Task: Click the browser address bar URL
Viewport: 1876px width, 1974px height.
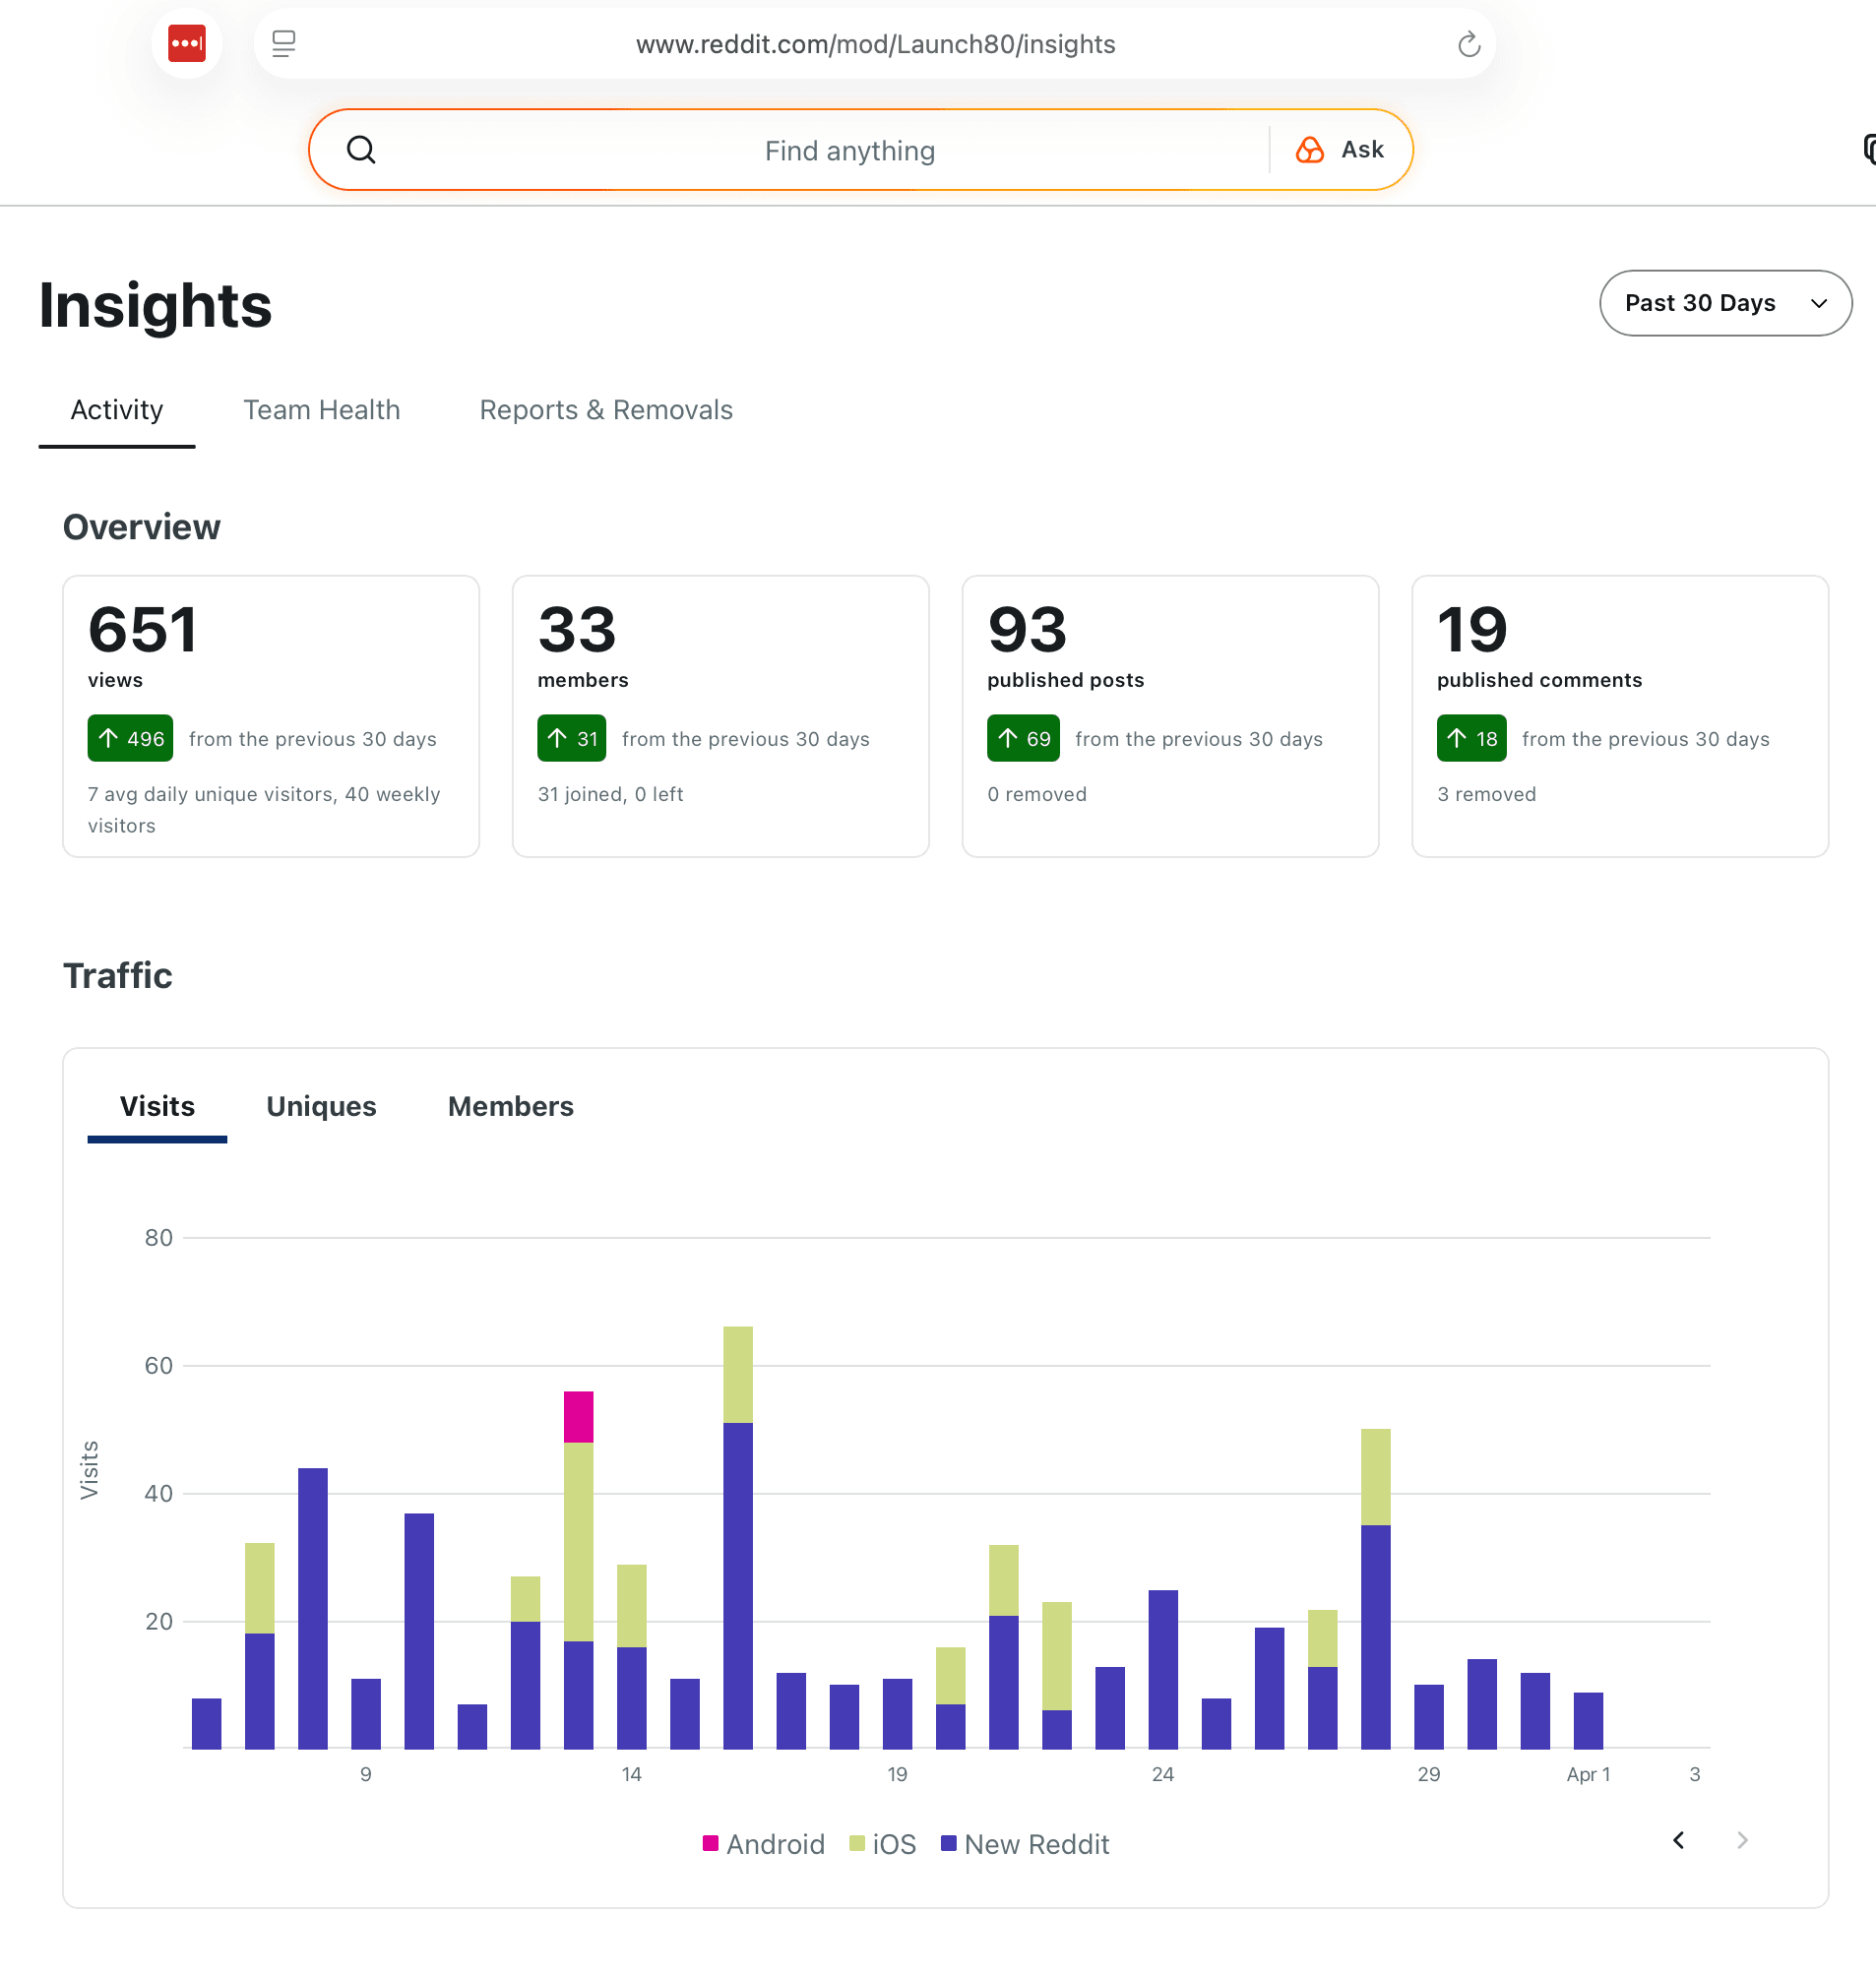Action: (x=876, y=43)
